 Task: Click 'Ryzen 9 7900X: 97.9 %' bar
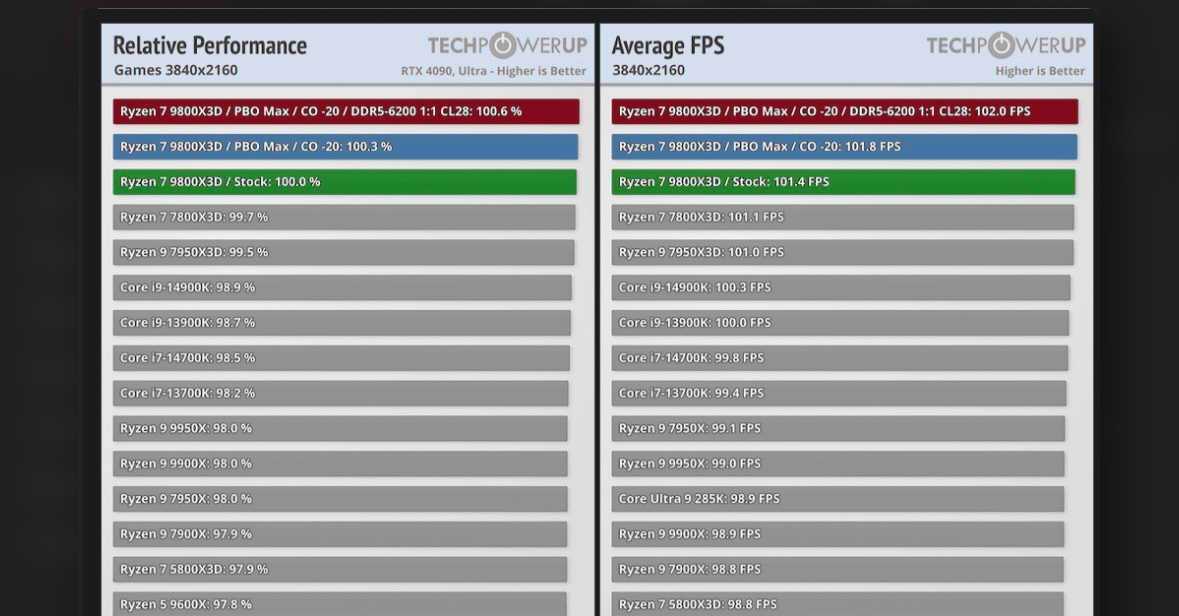click(x=340, y=534)
